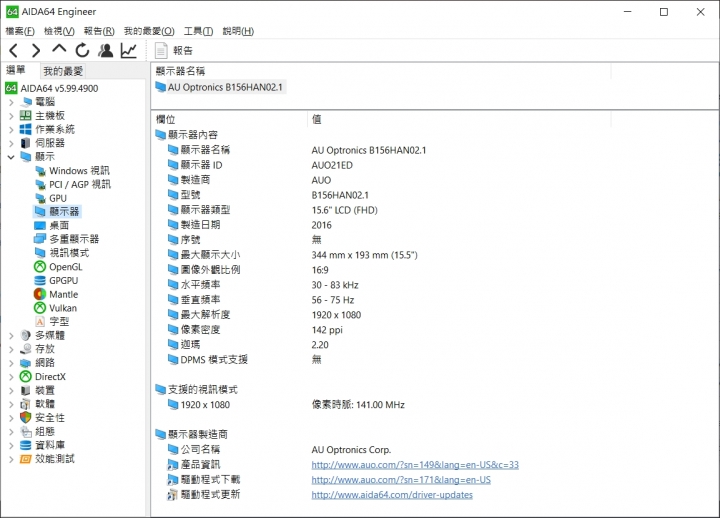
Task: Click the 資料庫 database icon
Action: pyautogui.click(x=26, y=445)
